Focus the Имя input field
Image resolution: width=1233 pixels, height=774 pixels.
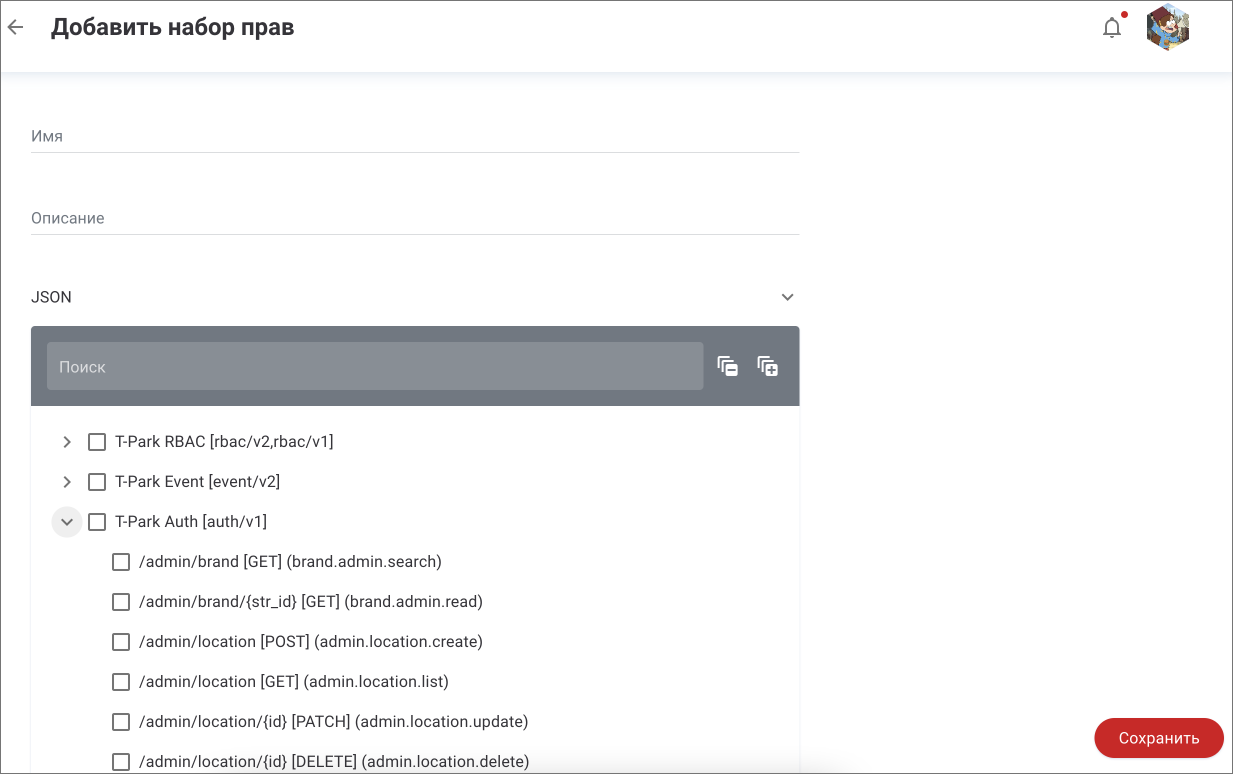(415, 136)
